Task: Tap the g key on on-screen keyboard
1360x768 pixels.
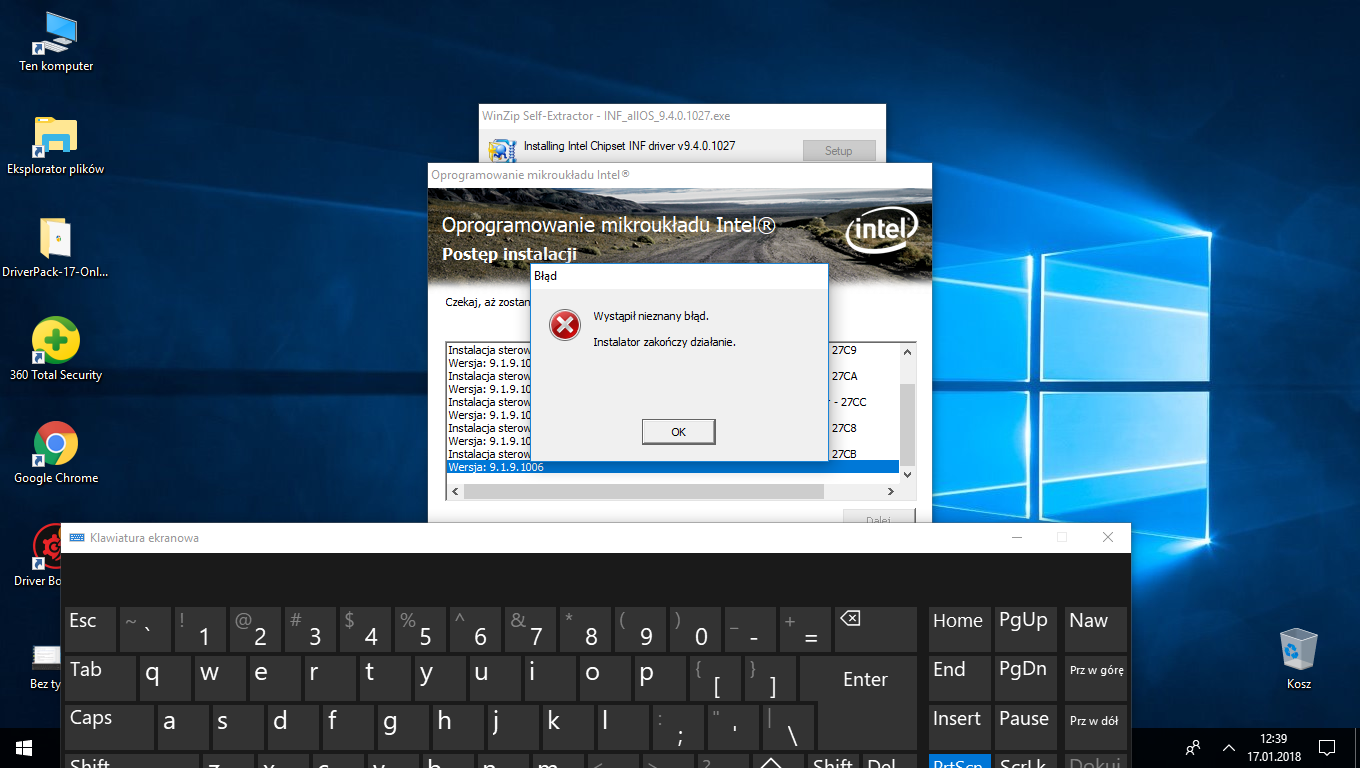Action: pos(403,727)
